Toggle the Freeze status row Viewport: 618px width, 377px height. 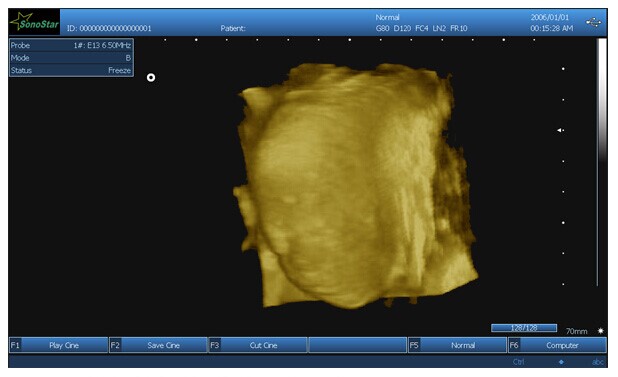click(x=71, y=71)
